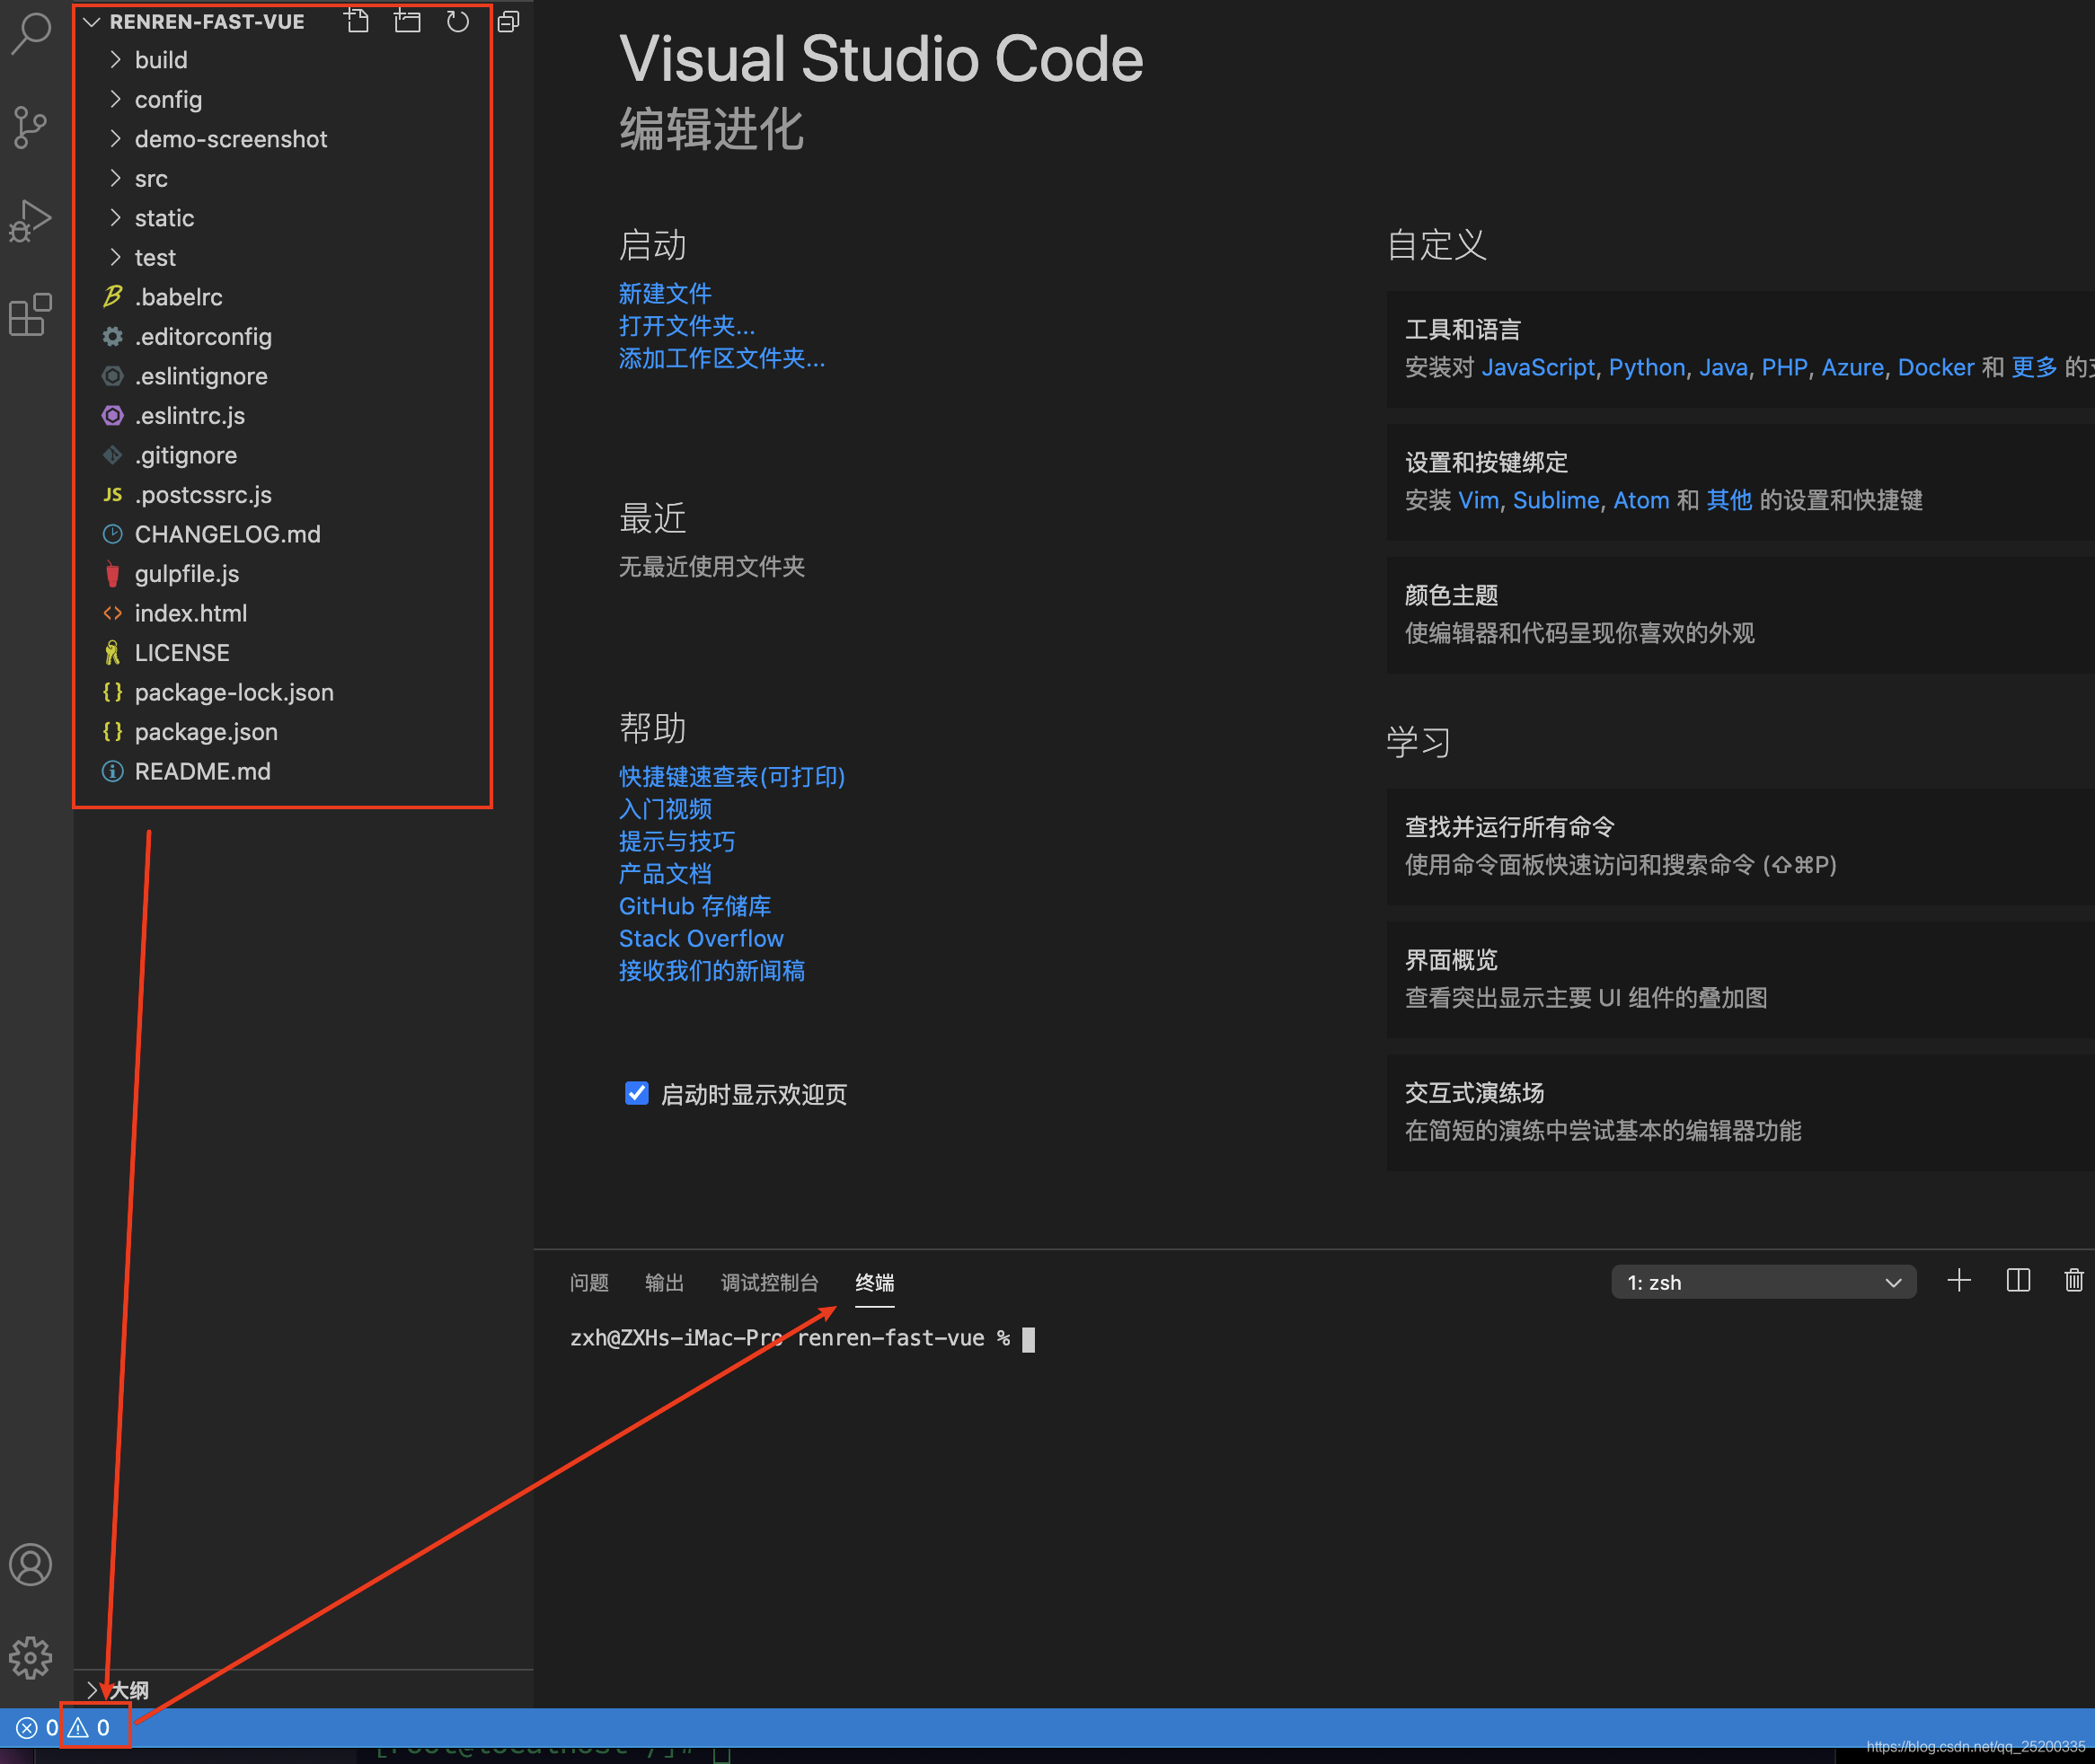The image size is (2095, 1764).
Task: Add a new terminal with plus icon
Action: click(1959, 1281)
